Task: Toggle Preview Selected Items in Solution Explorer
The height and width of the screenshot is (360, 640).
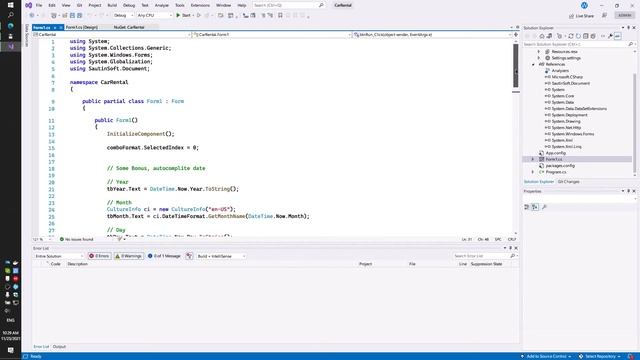Action: (x=618, y=36)
